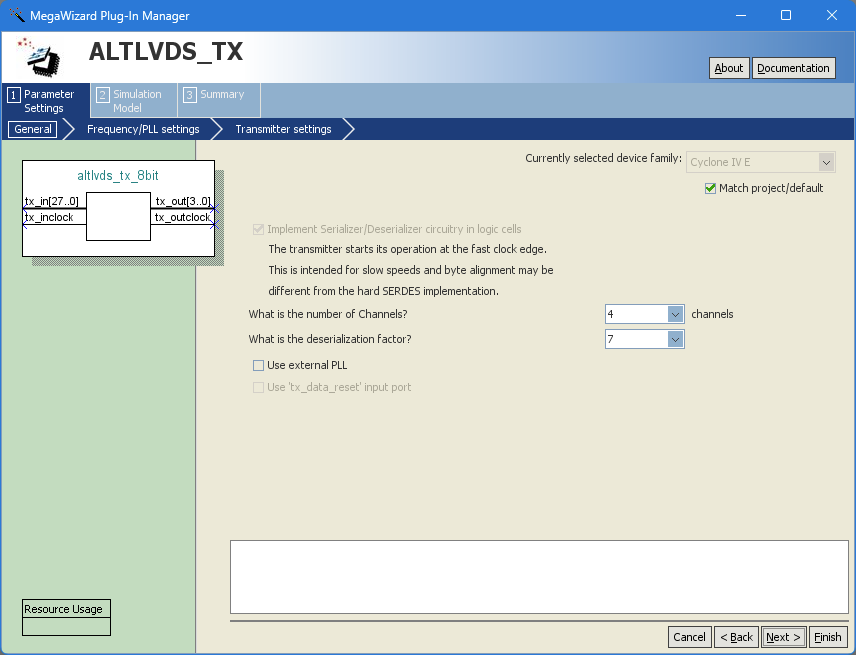Expand the number of Channels dropdown arrow
The image size is (856, 655).
pos(675,314)
